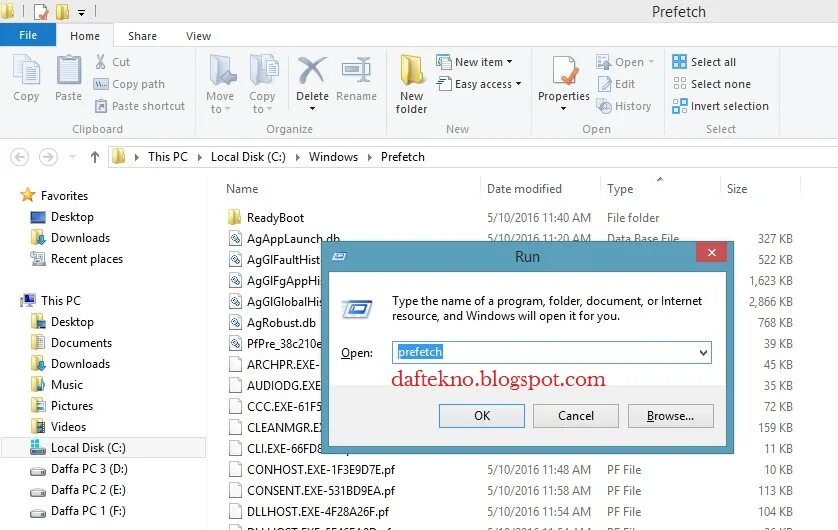The height and width of the screenshot is (530, 838).
Task: Open the Copy to menu
Action: (x=262, y=84)
